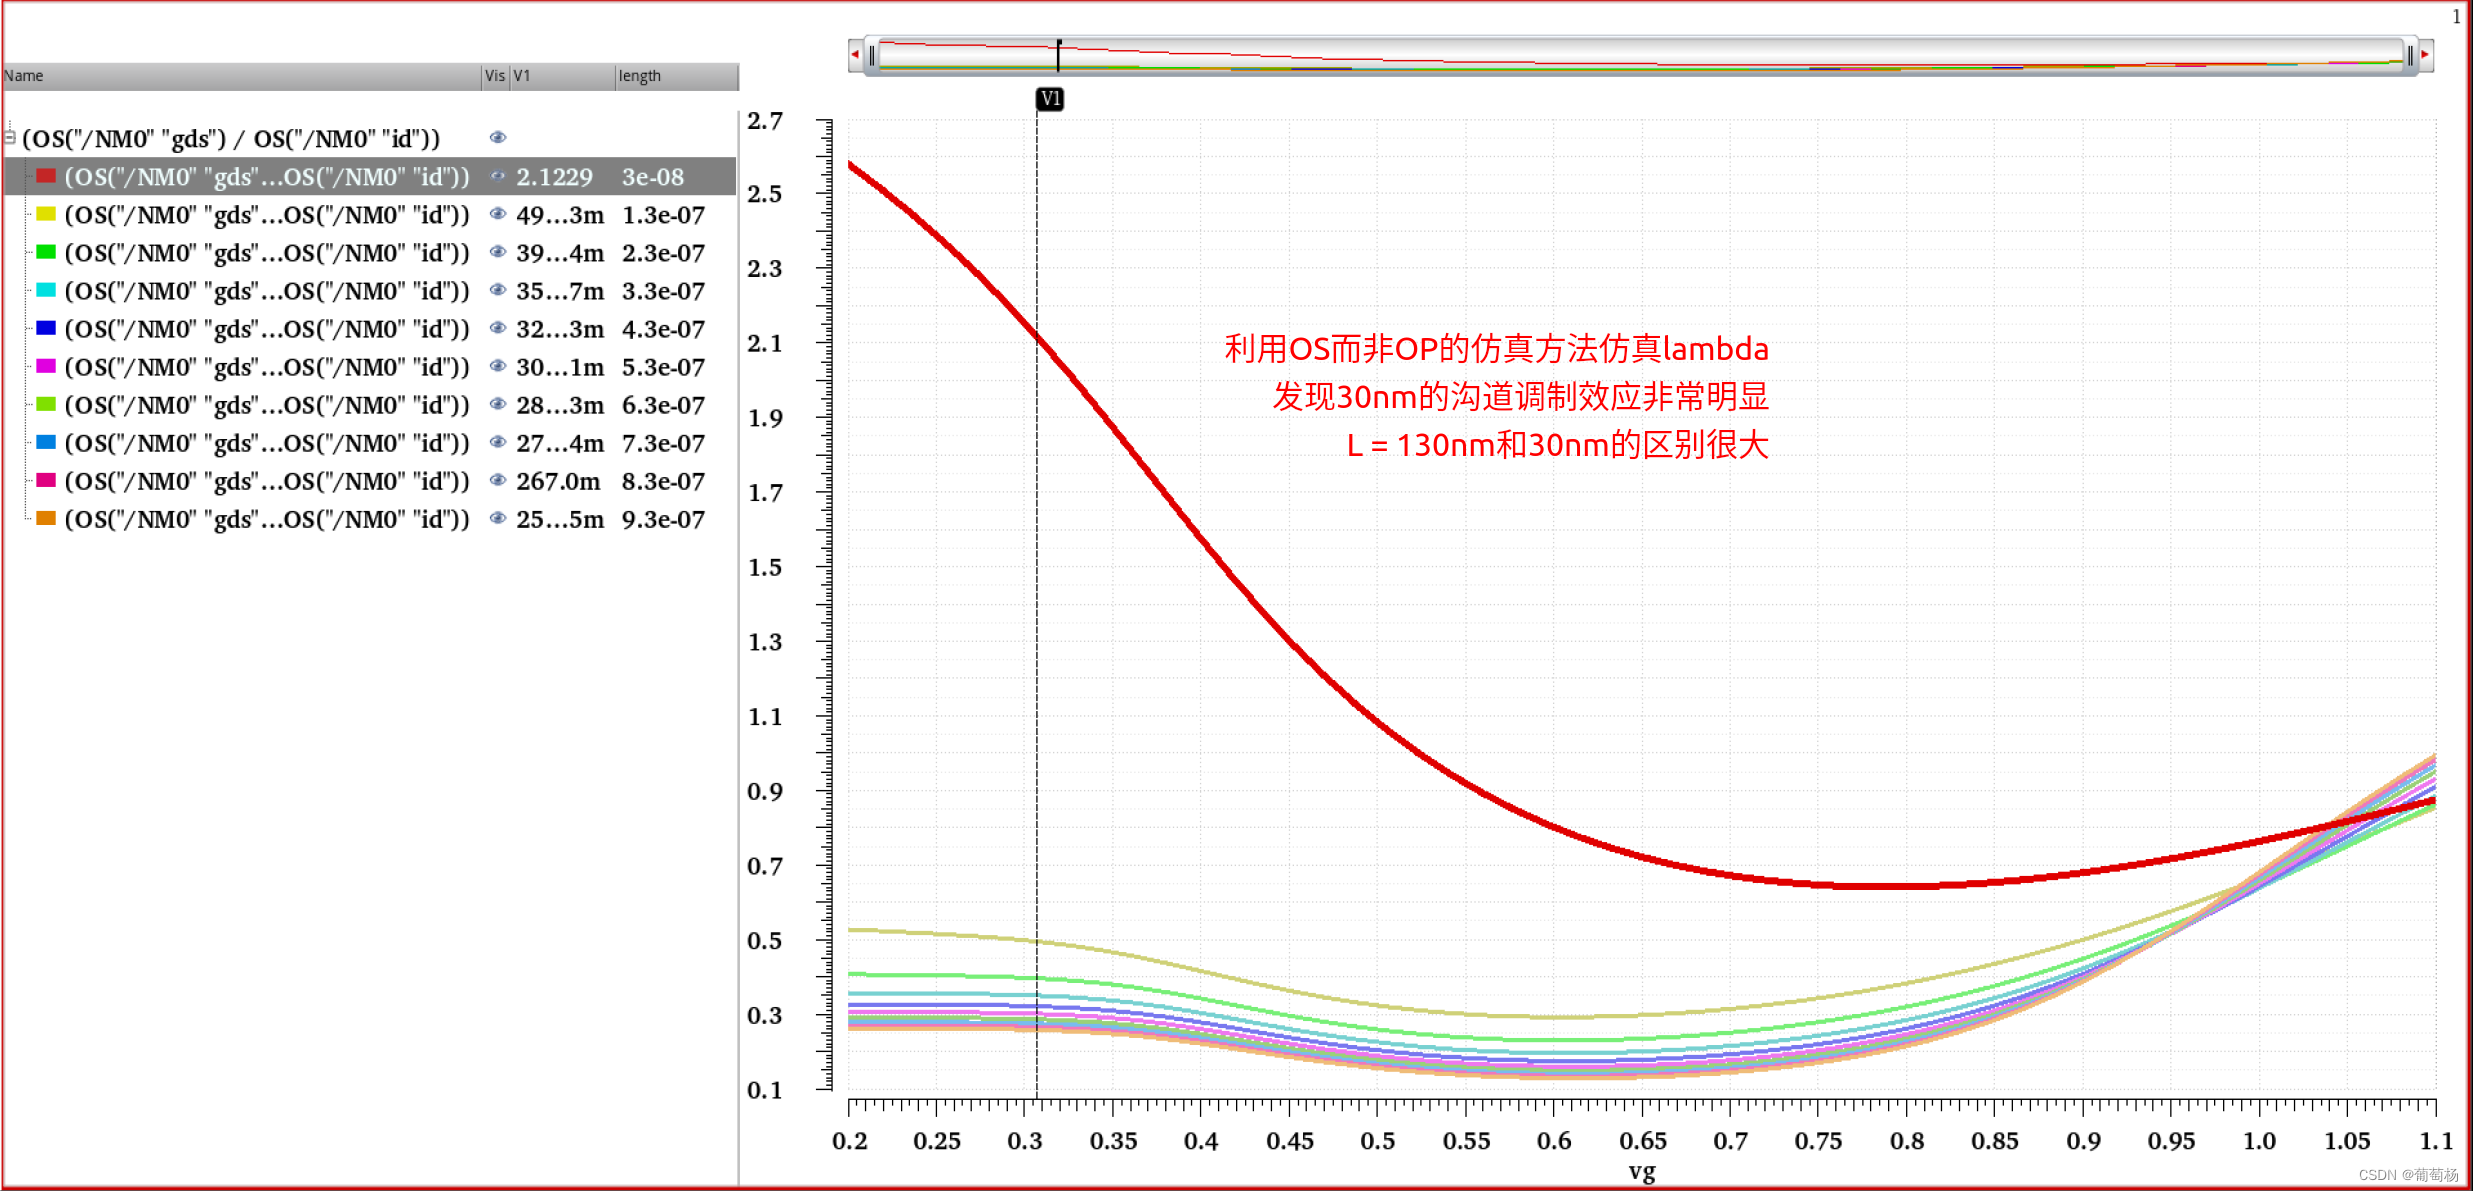Click the yellow swatch for 1.3e-07 trace
This screenshot has width=2473, height=1191.
[45, 214]
